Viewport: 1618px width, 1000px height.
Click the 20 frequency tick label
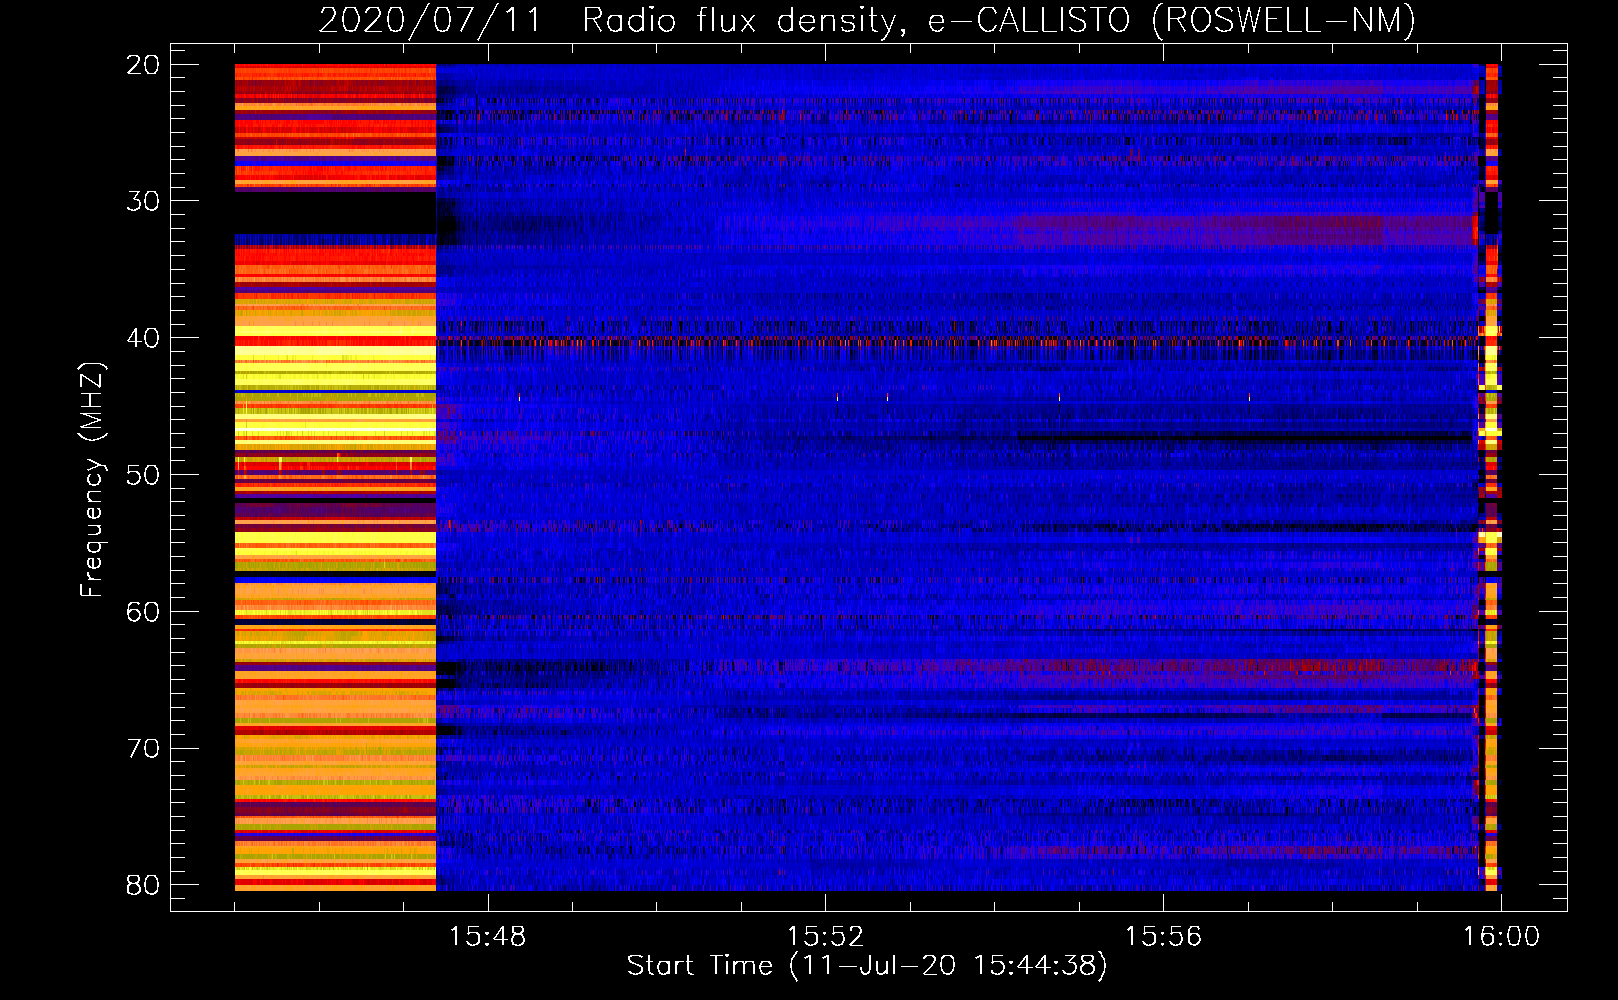[144, 65]
